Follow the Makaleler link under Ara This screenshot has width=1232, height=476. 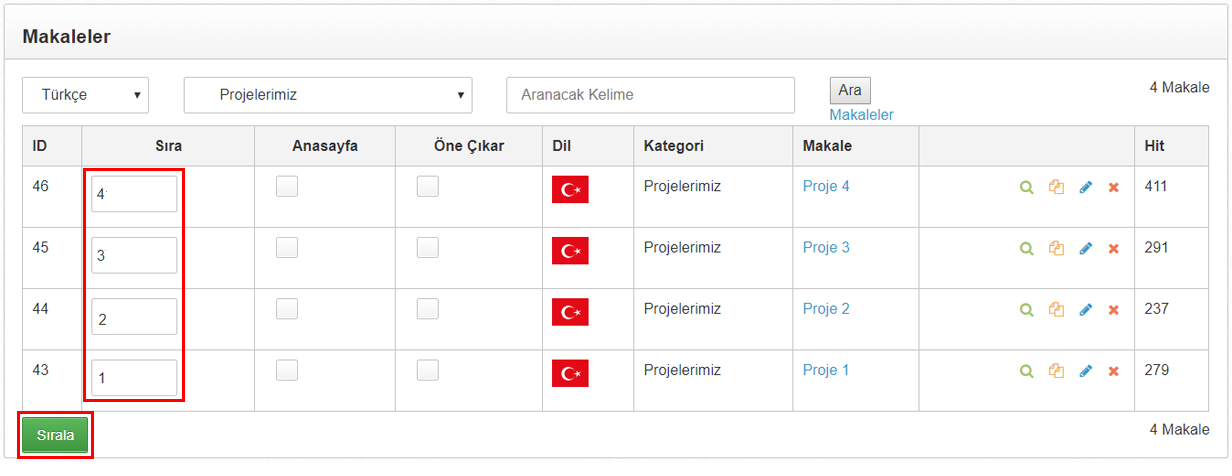(861, 115)
